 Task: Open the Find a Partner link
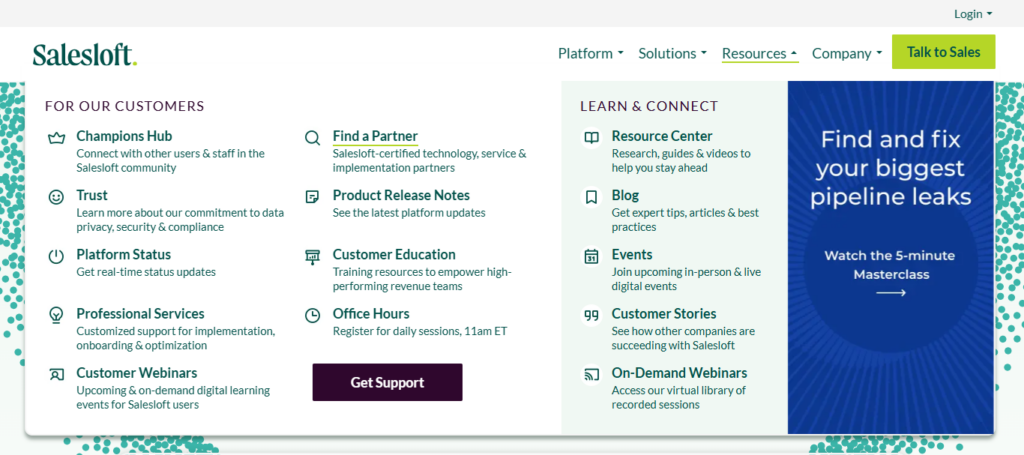point(376,136)
